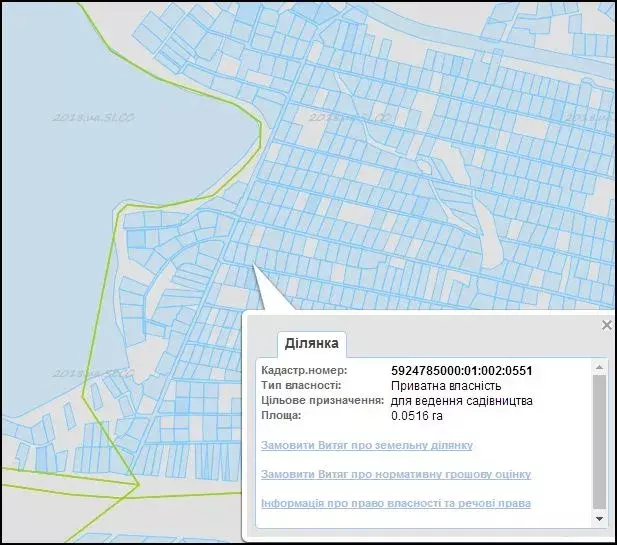Image resolution: width=617 pixels, height=545 pixels.
Task: Click the popup pointer tip on the parcel
Action: tap(254, 266)
